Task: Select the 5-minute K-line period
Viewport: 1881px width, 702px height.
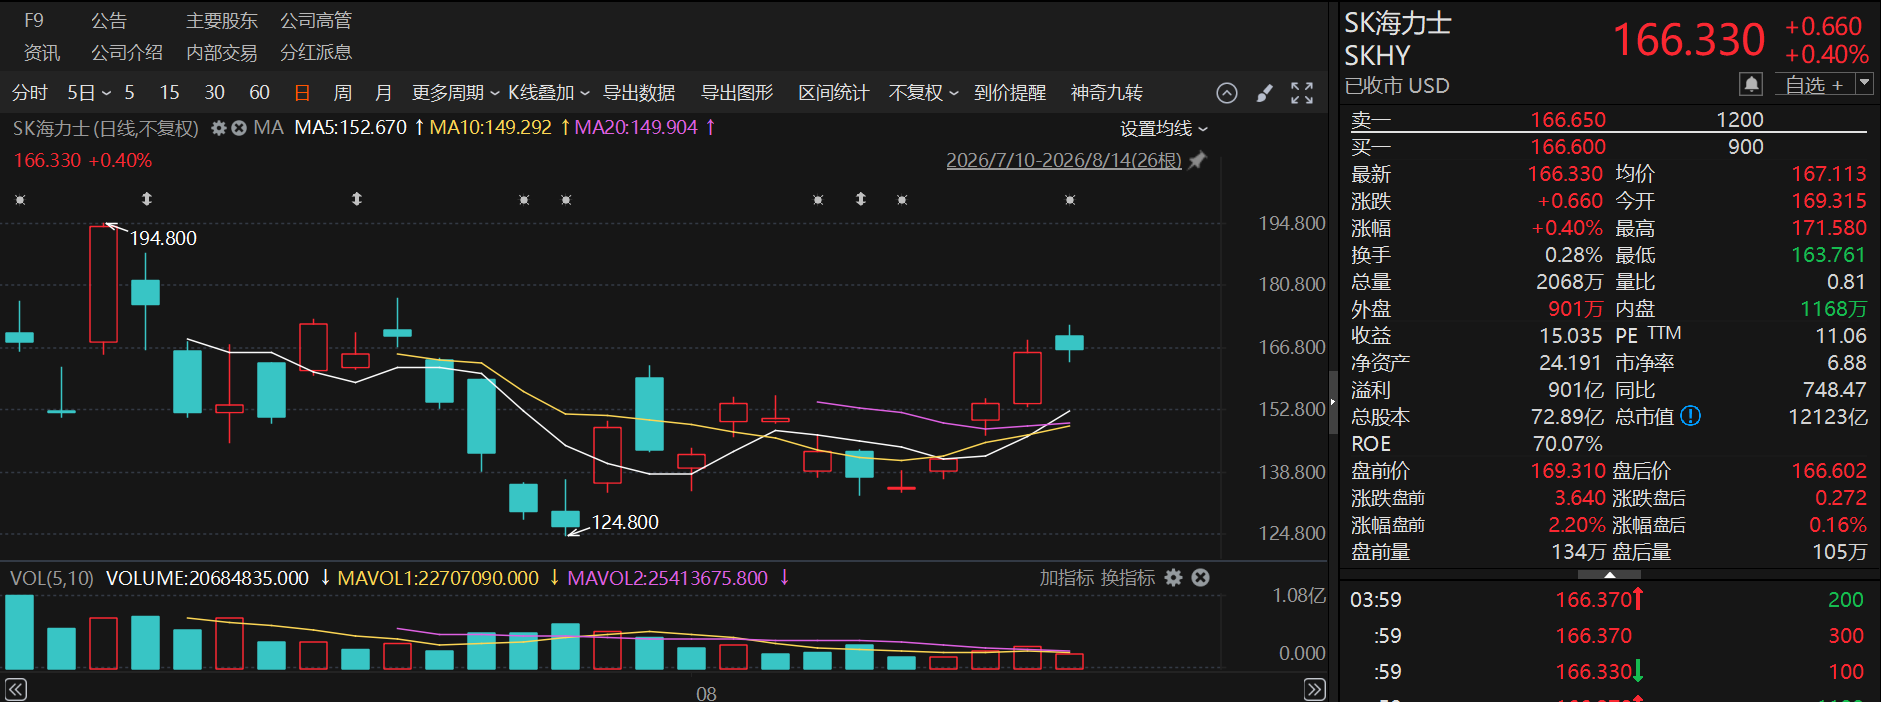Action: [x=129, y=93]
